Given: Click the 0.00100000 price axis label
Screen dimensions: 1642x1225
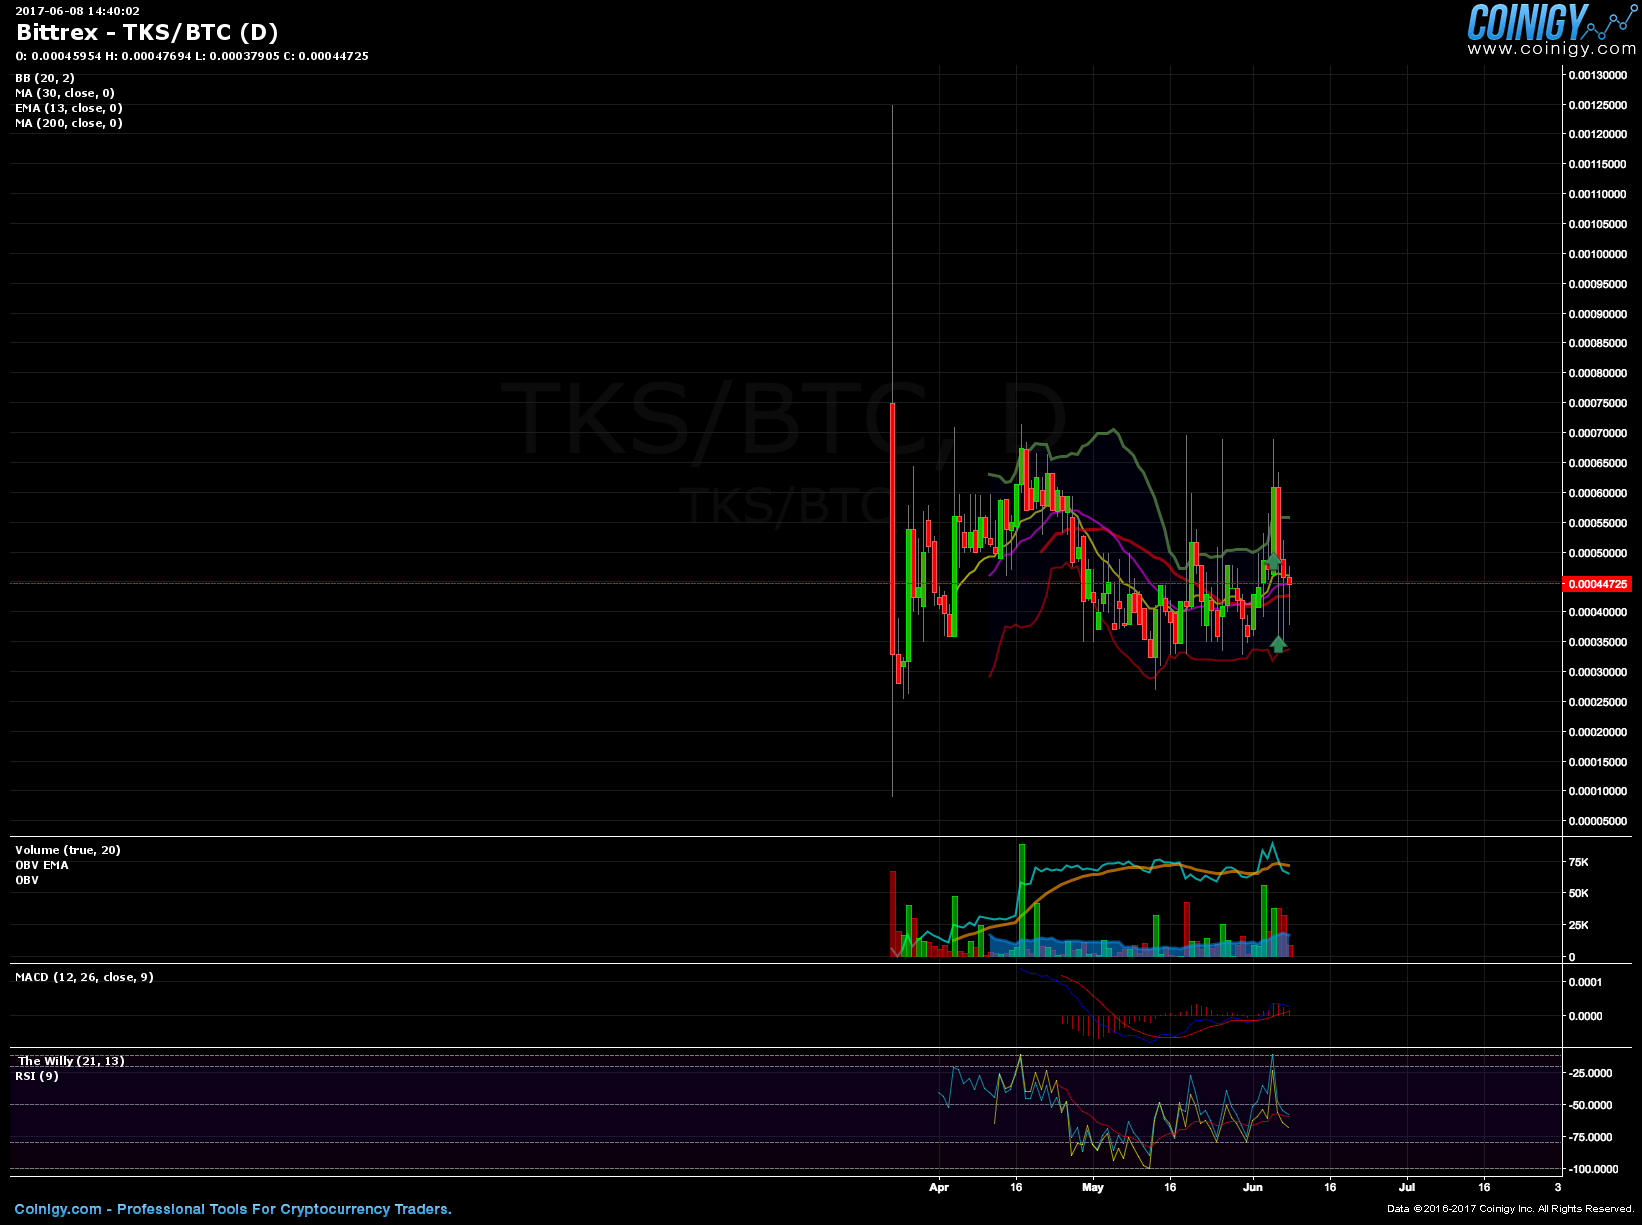Looking at the screenshot, I should (x=1597, y=254).
